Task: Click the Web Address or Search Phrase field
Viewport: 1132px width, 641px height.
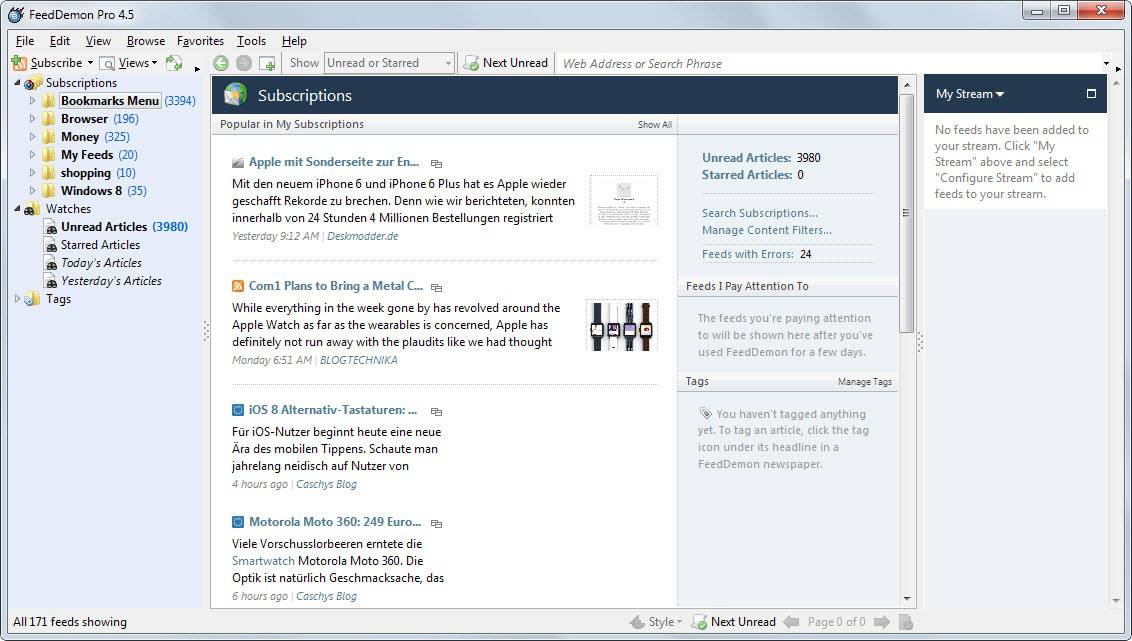Action: [830, 64]
